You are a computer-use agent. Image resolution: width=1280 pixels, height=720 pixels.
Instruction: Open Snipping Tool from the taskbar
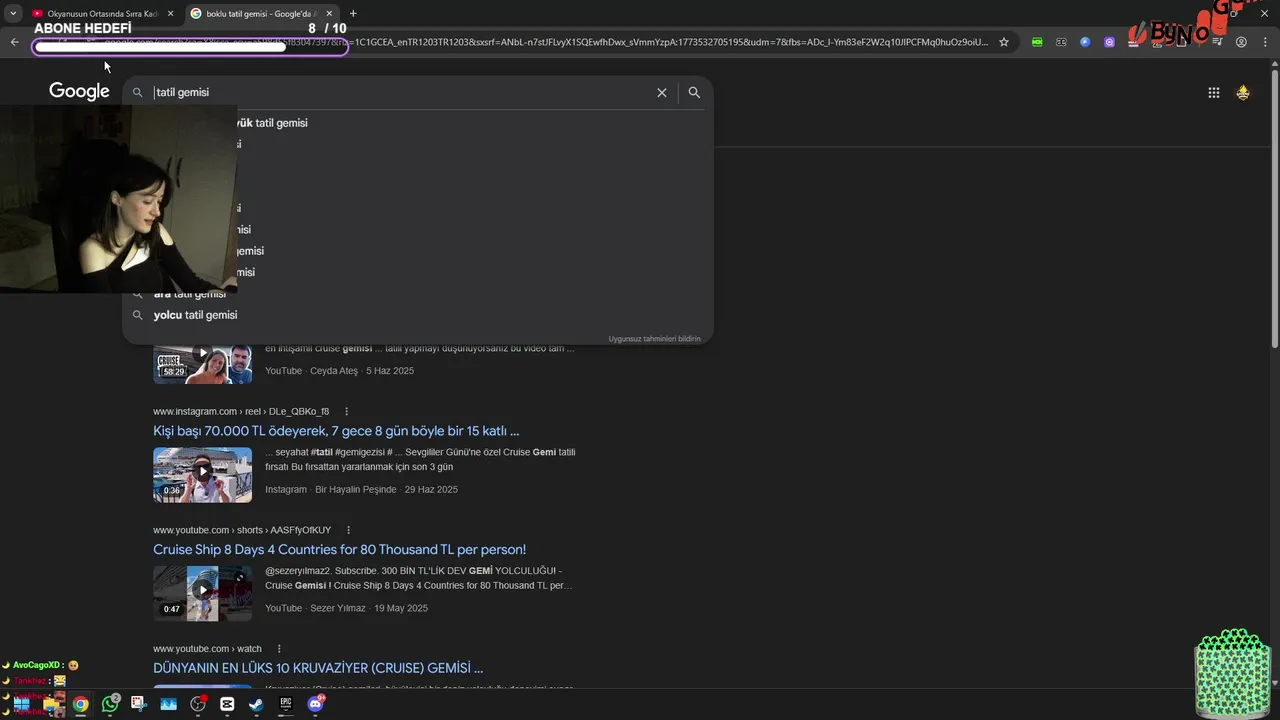pyautogui.click(x=139, y=704)
